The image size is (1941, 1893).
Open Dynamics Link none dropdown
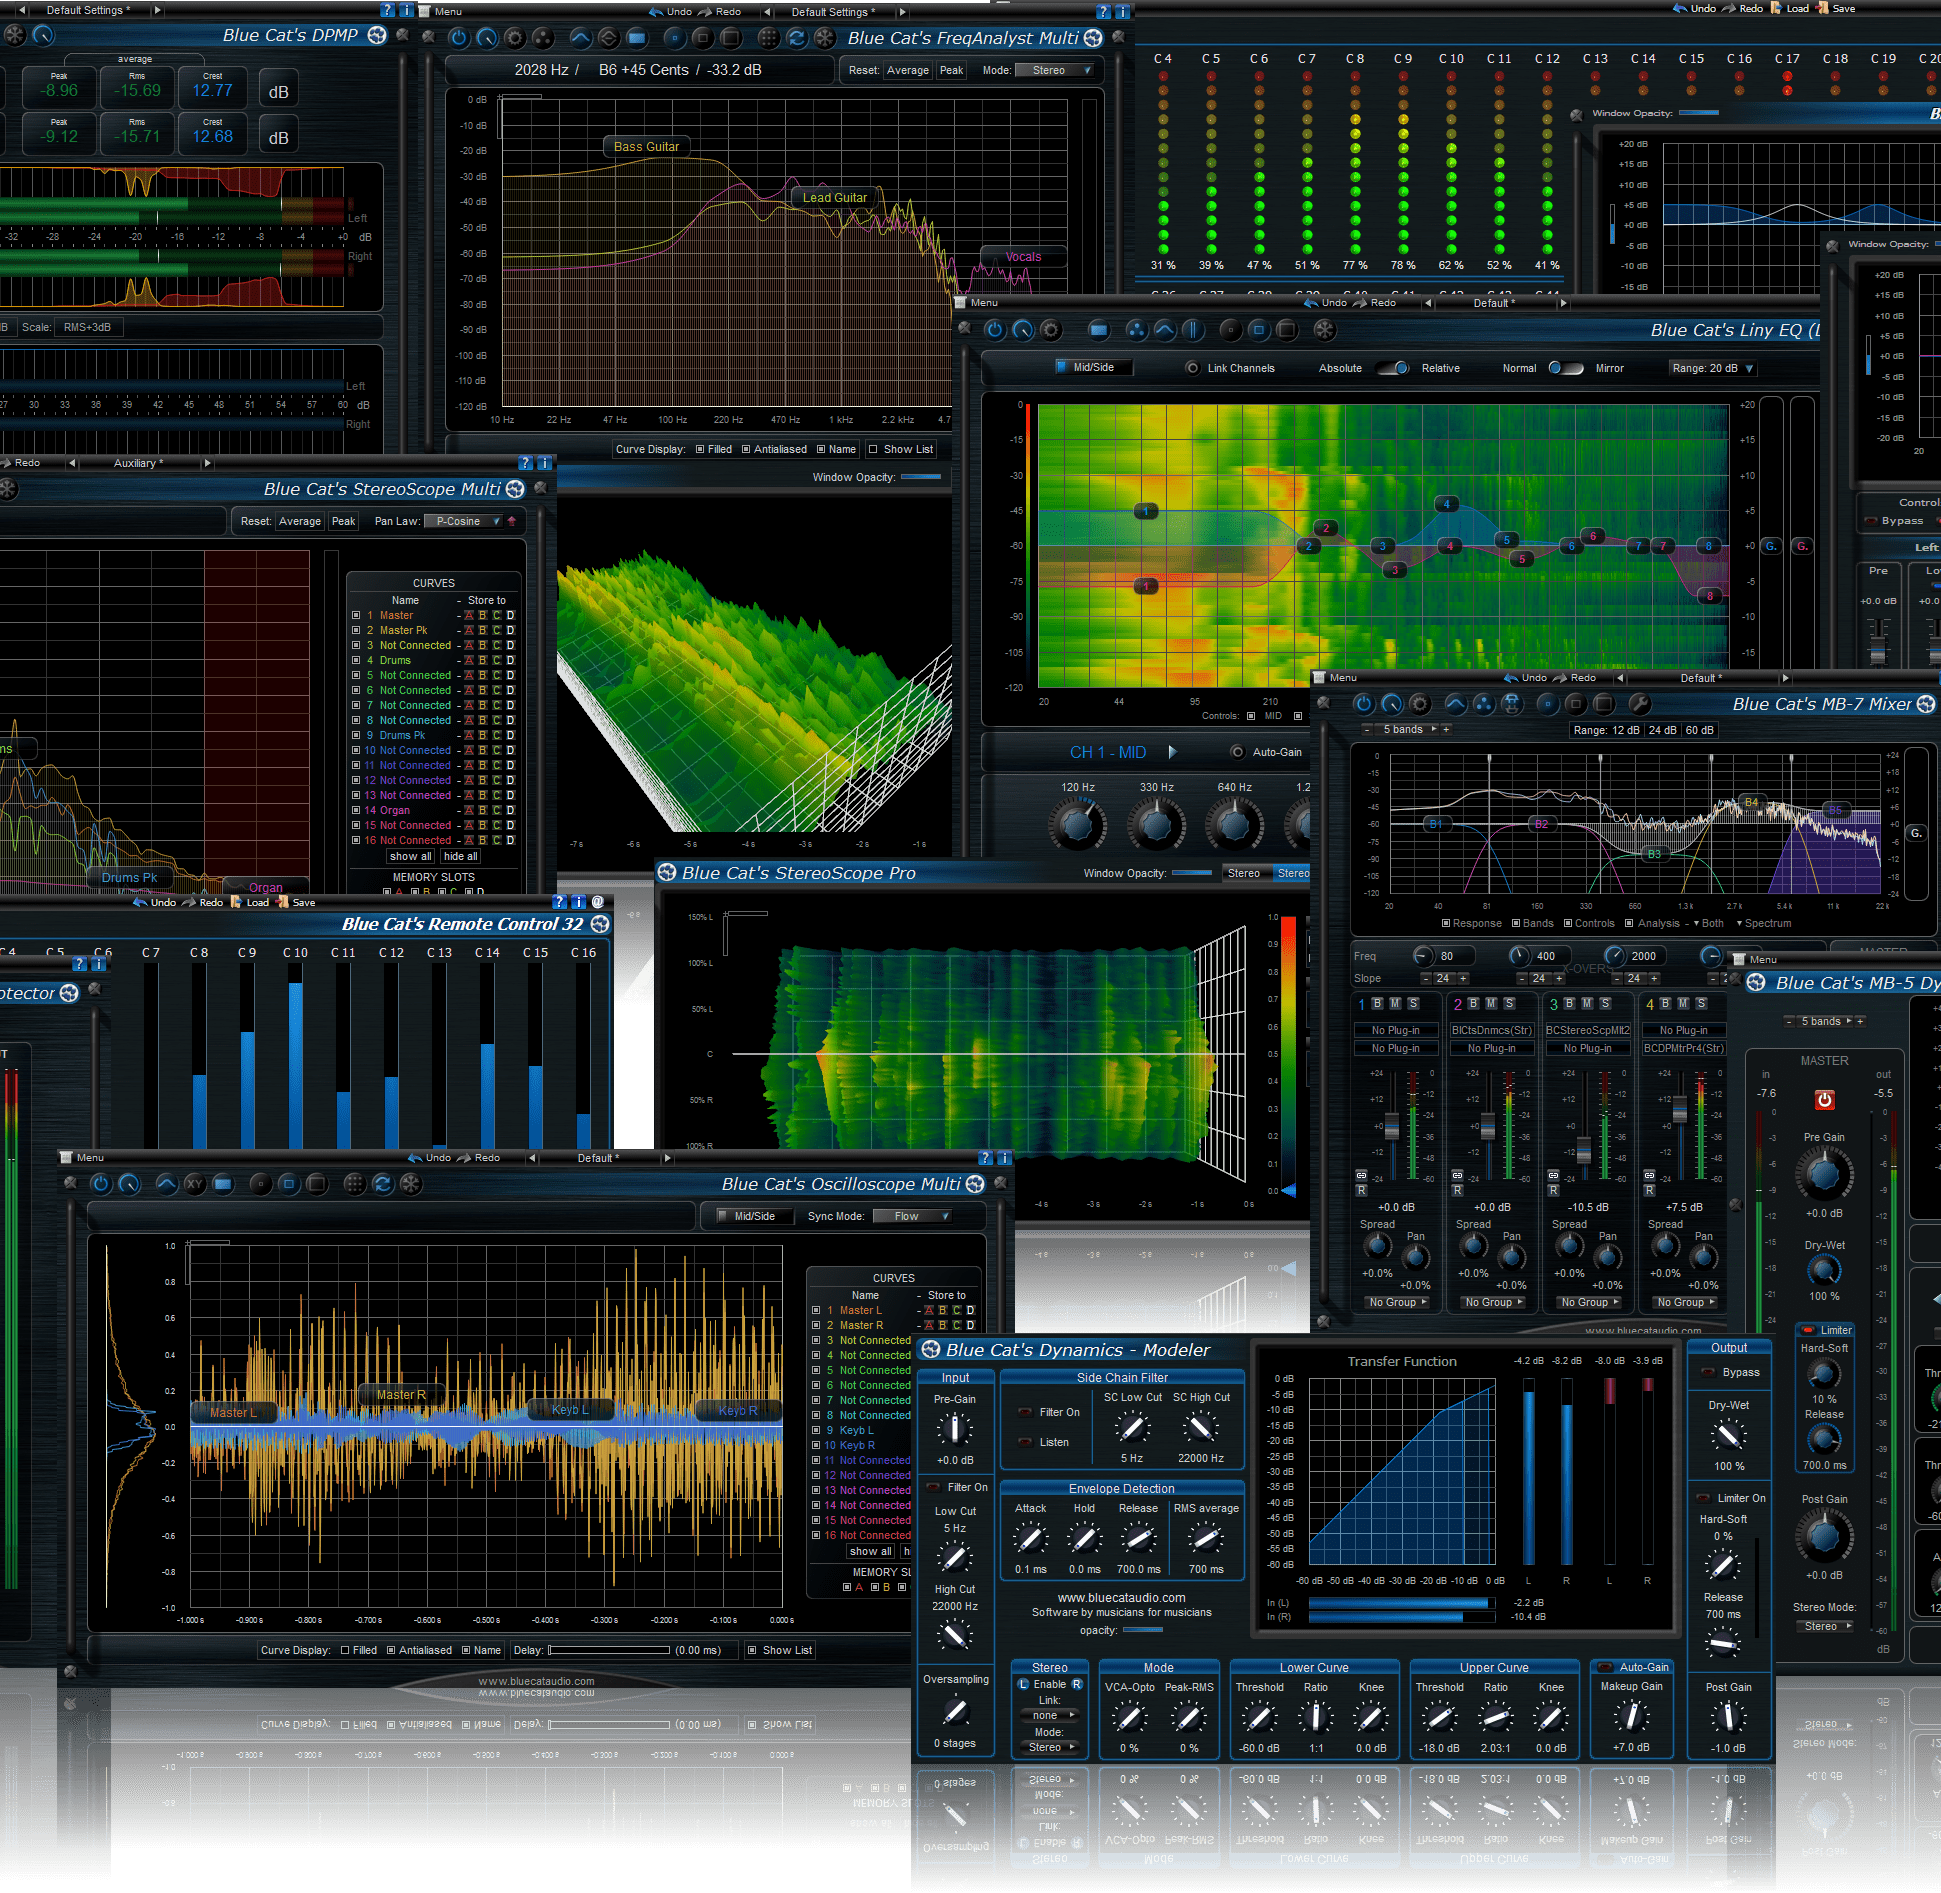[1049, 1715]
